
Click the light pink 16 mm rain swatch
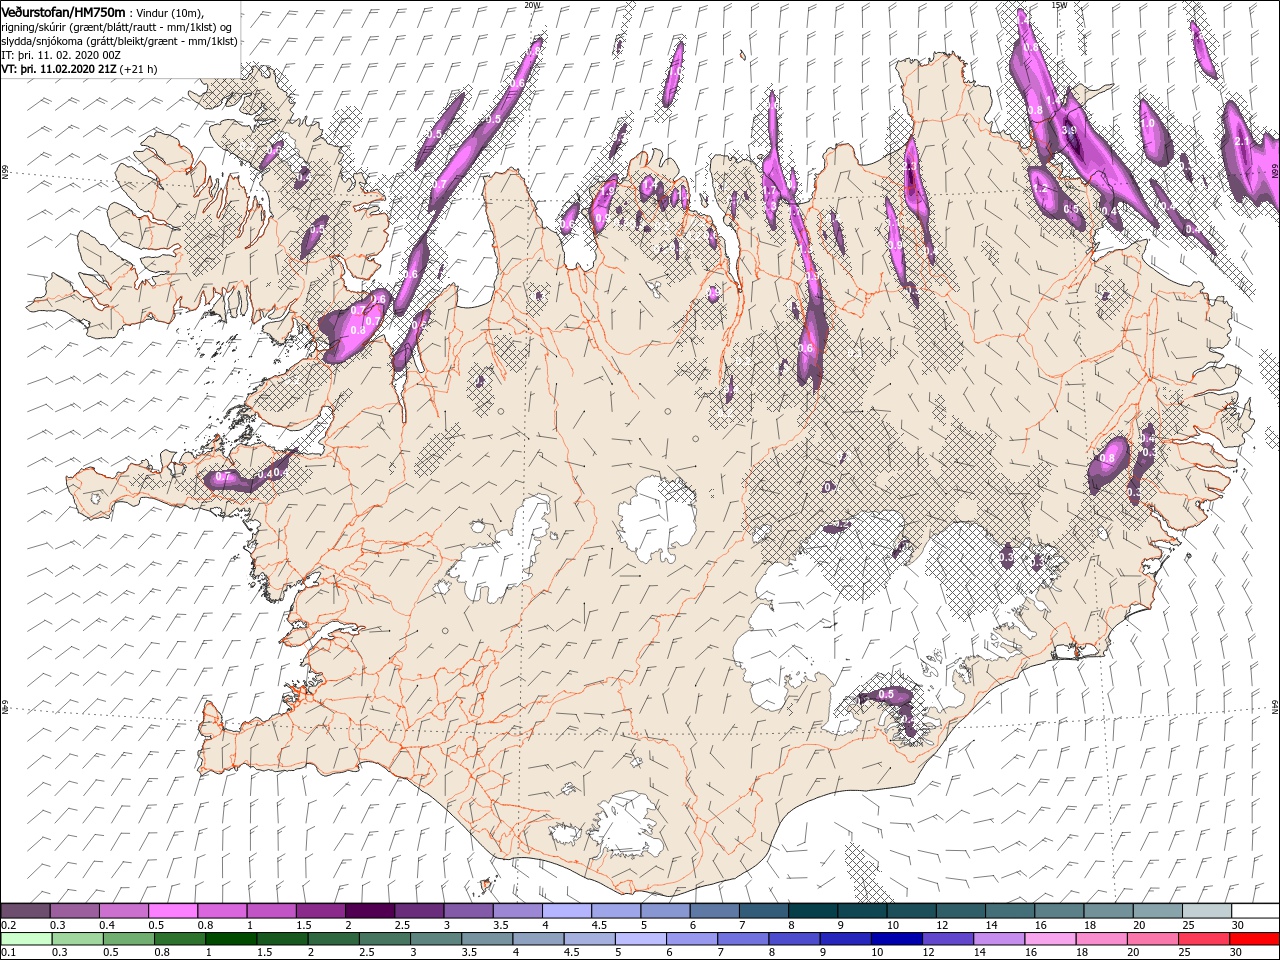click(1050, 940)
